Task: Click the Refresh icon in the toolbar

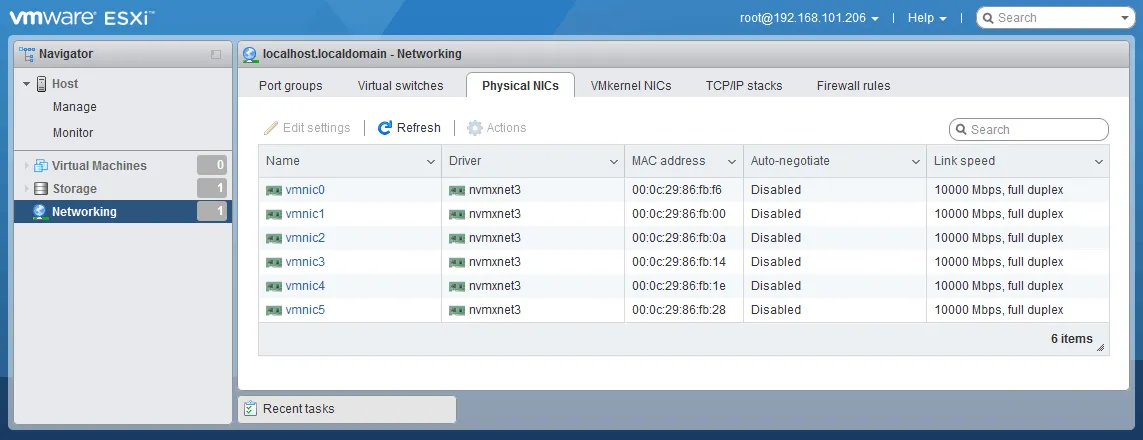Action: click(x=385, y=128)
